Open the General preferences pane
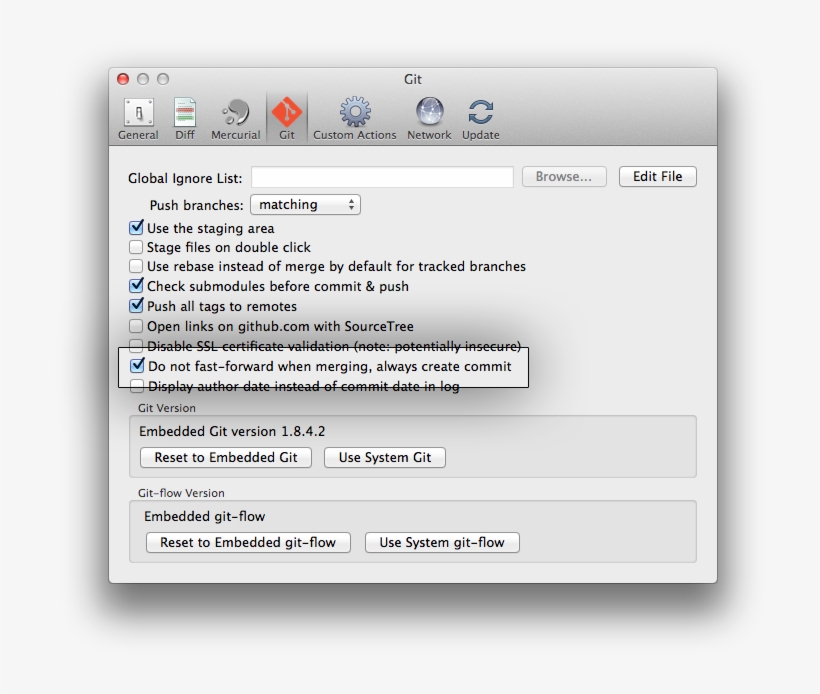820x694 pixels. coord(138,115)
